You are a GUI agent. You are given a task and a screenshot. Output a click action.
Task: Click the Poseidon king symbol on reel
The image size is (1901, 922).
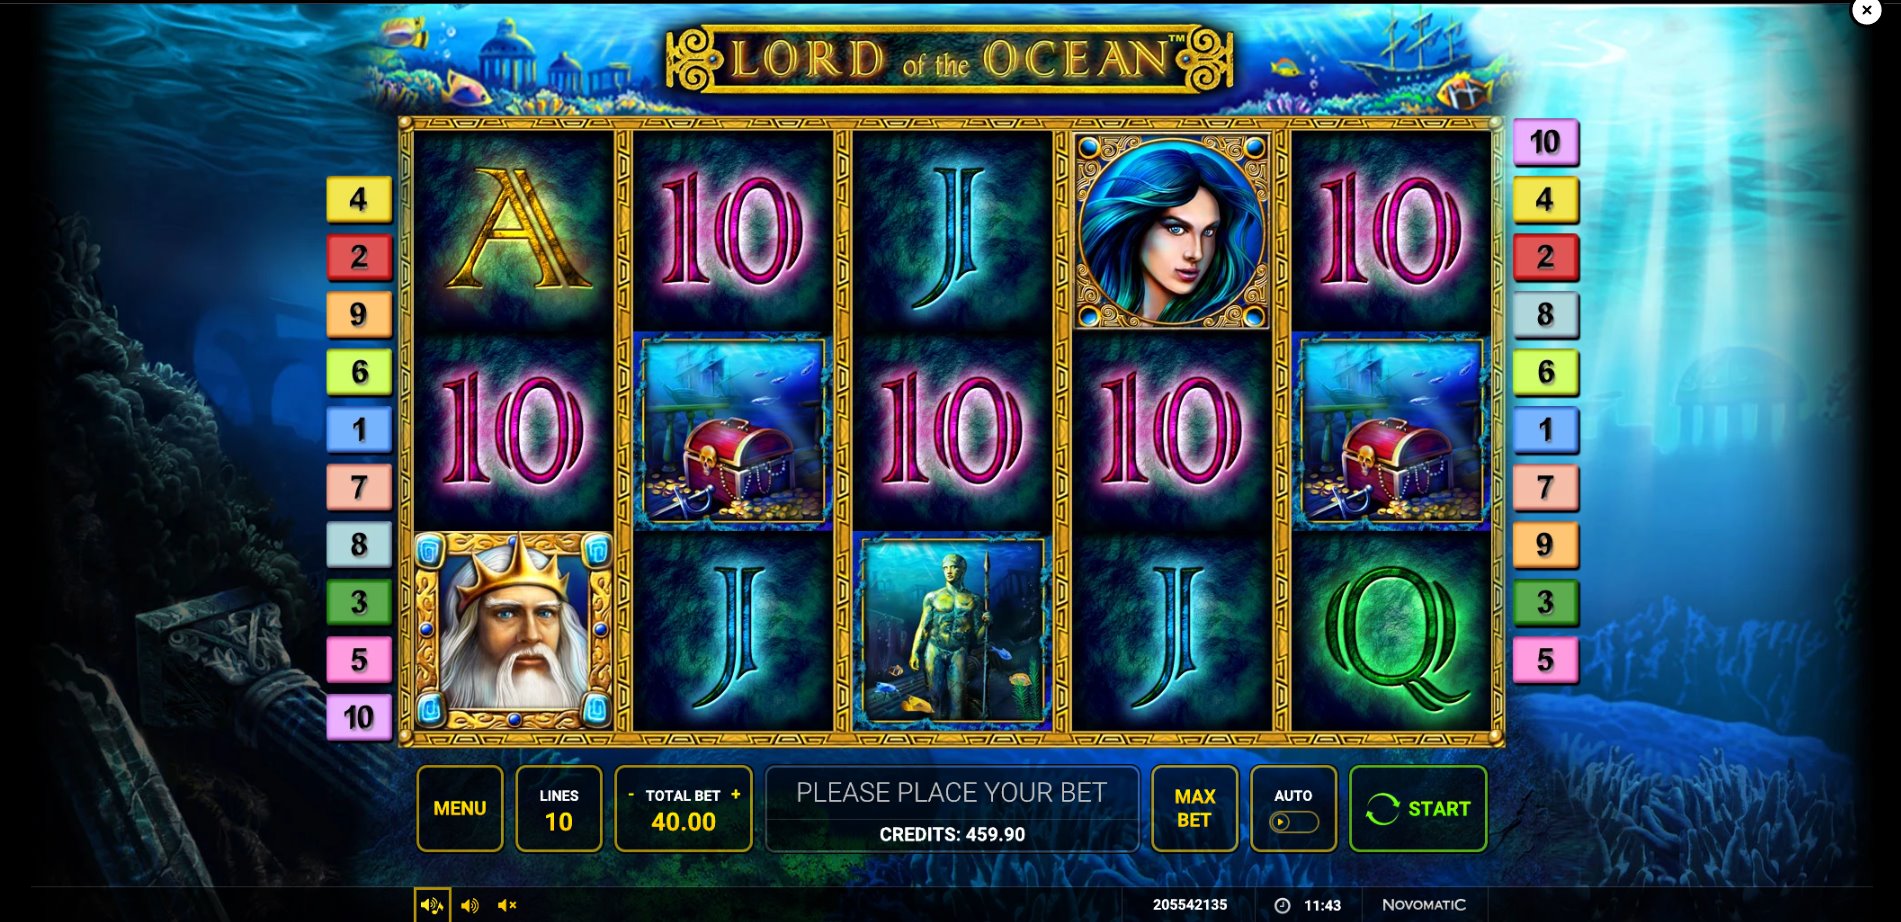[x=514, y=631]
